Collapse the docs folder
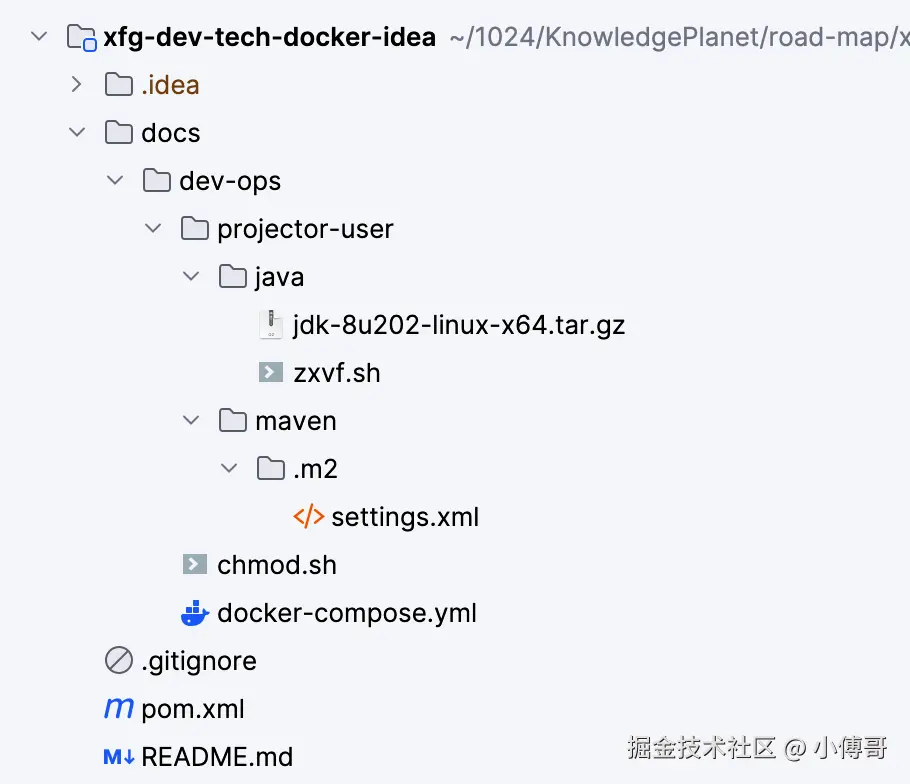 [77, 133]
